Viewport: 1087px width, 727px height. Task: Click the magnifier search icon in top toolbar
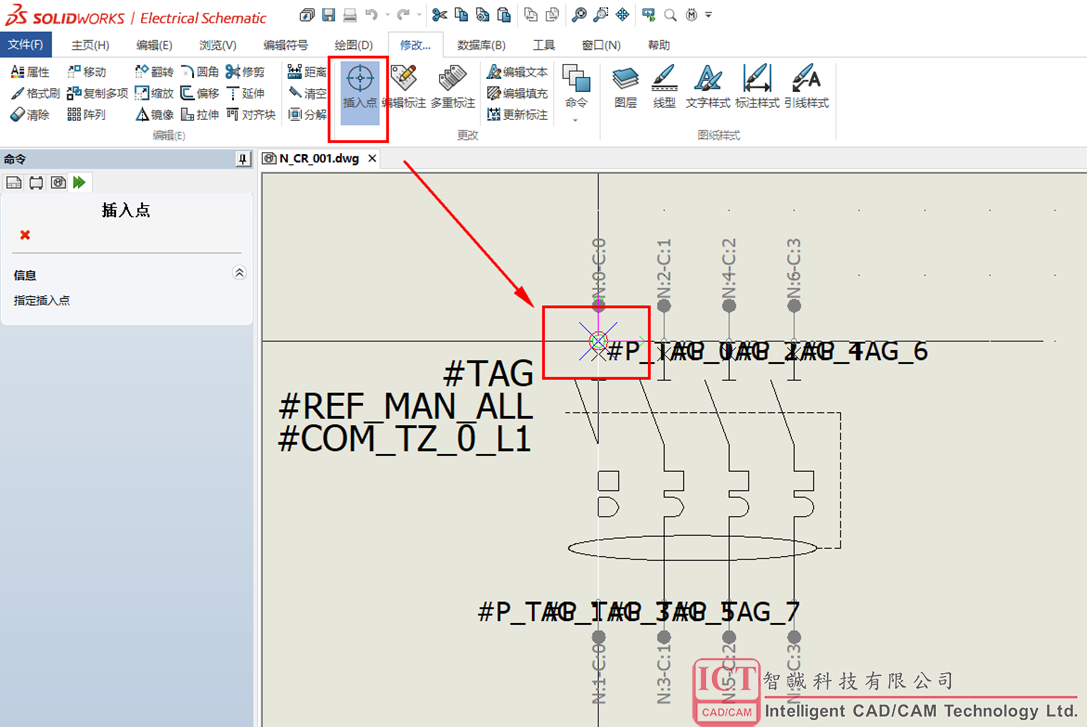pos(670,15)
